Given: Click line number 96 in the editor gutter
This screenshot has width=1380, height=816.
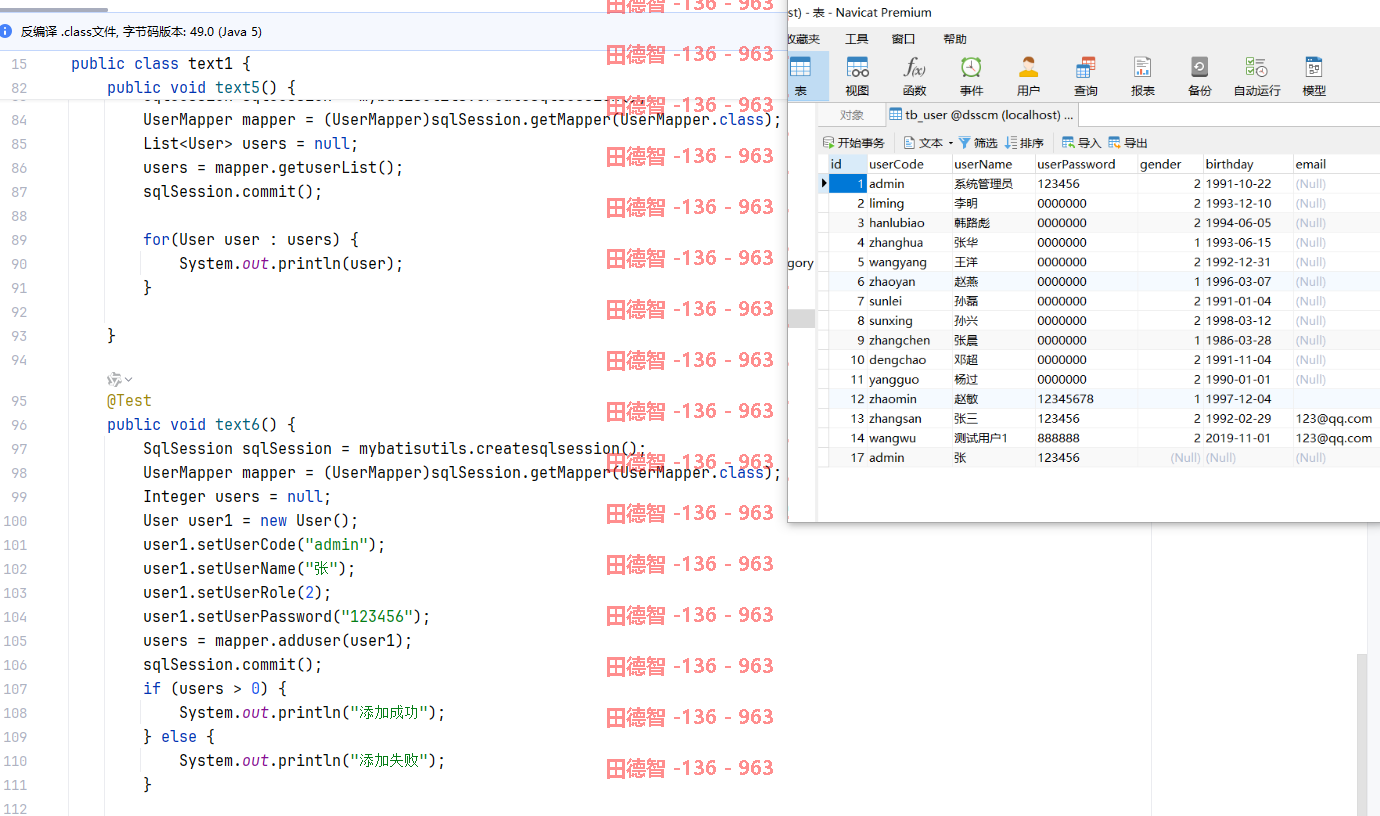Looking at the screenshot, I should (19, 424).
